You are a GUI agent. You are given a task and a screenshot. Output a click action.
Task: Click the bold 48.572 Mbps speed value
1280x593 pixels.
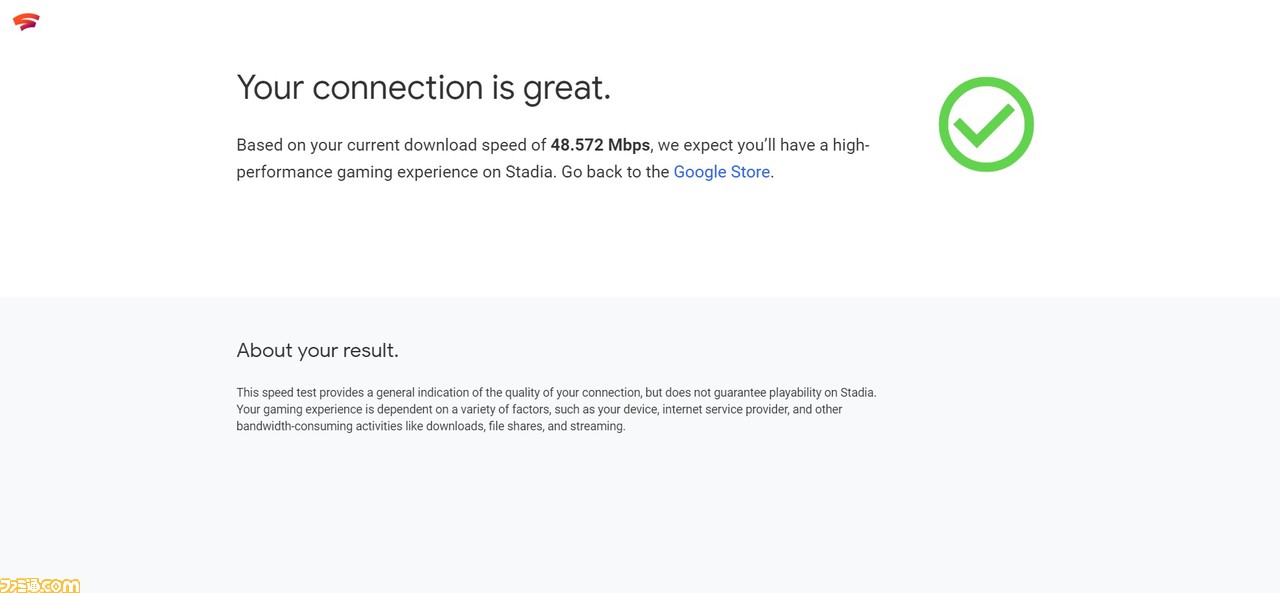pos(600,145)
